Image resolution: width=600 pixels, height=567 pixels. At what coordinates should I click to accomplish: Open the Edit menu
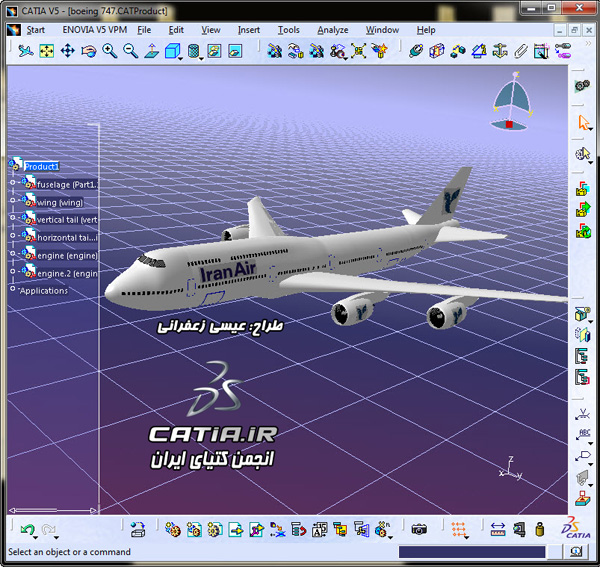click(176, 30)
